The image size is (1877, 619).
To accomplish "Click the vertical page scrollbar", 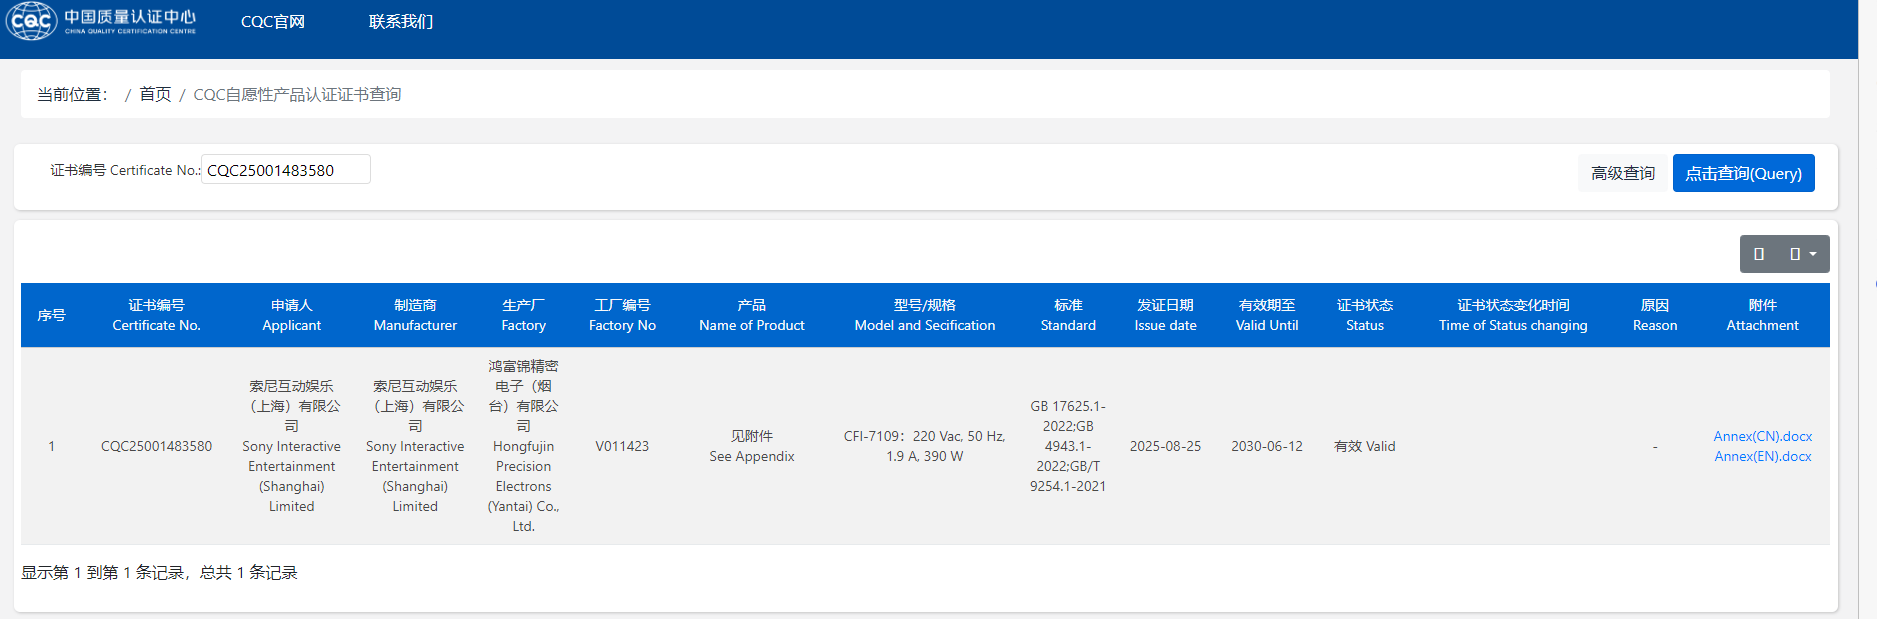I will click(1867, 309).
